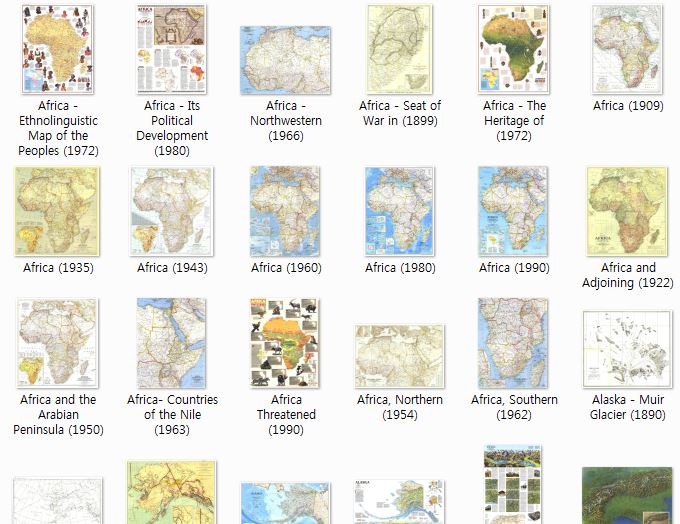Click the Africa (1935) map image
680x524 pixels.
(58, 210)
